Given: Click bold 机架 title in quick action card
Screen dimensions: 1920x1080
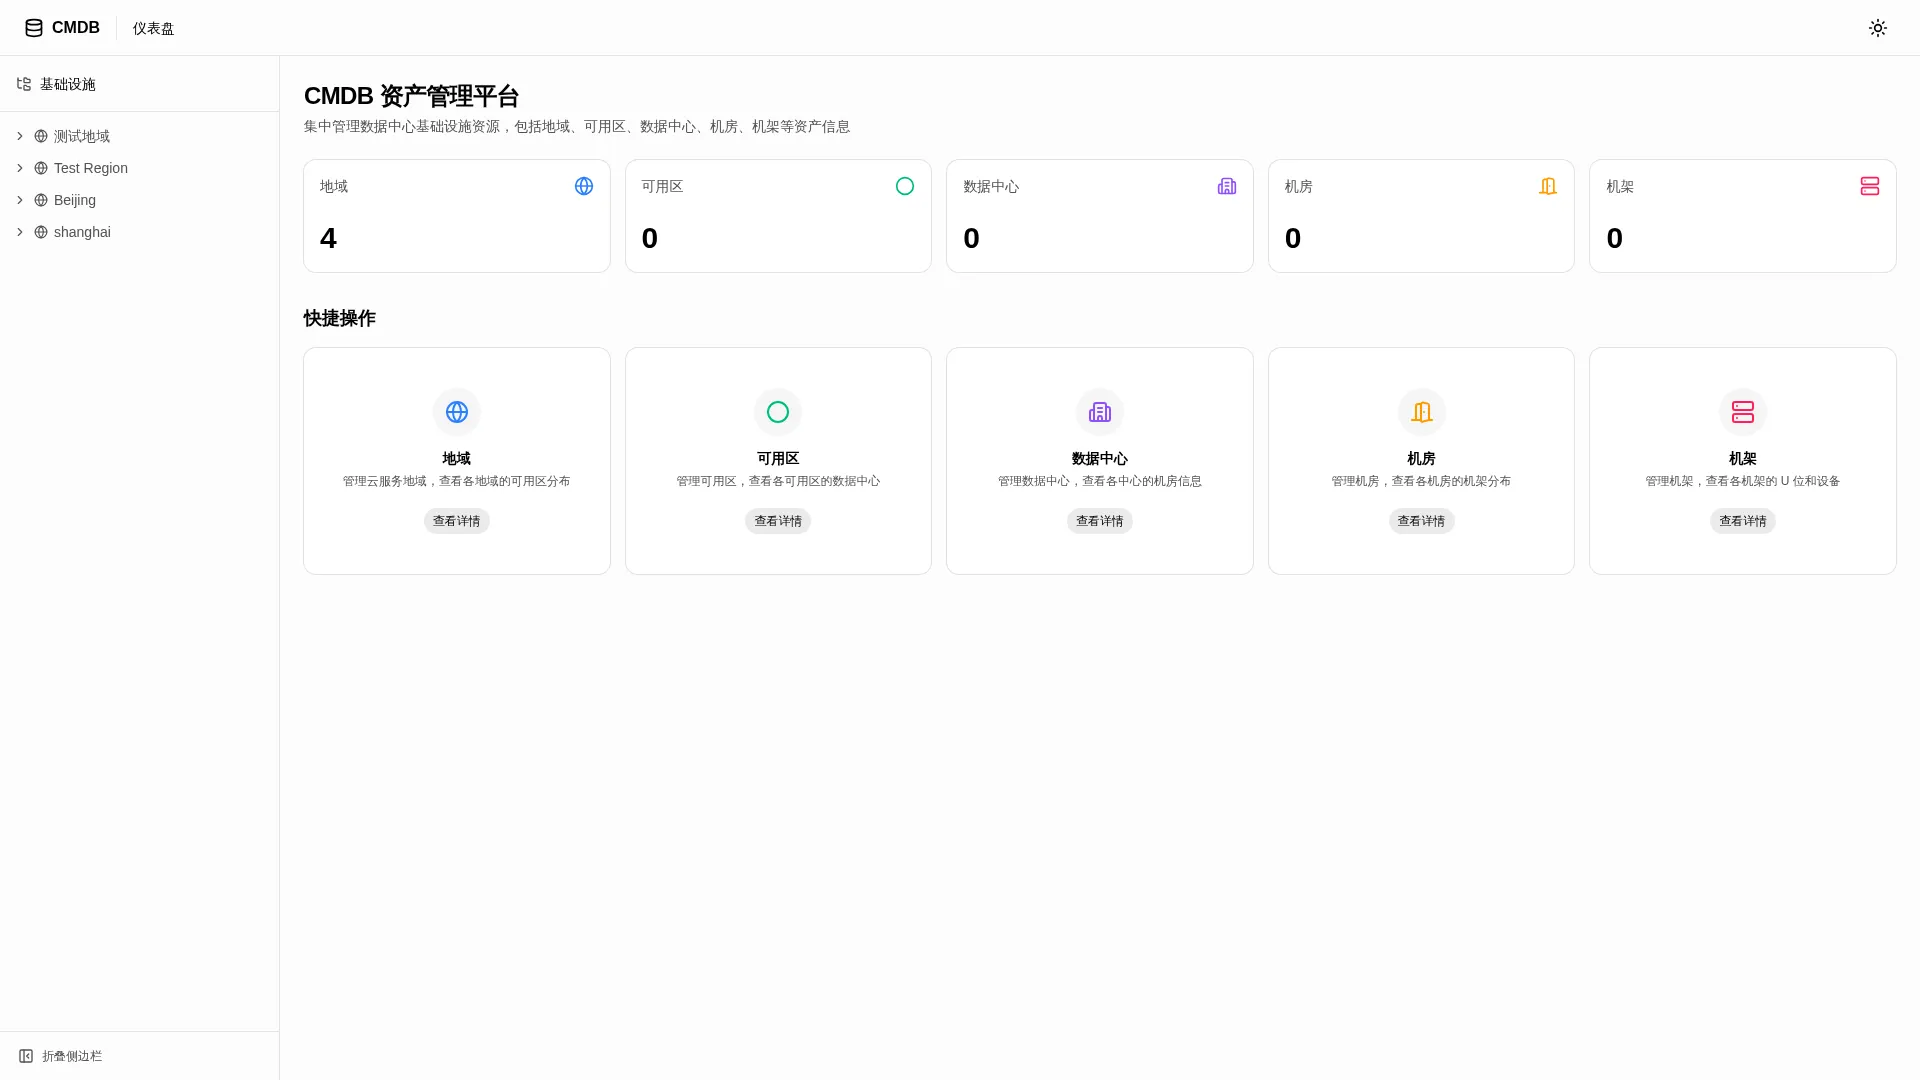Looking at the screenshot, I should tap(1743, 458).
